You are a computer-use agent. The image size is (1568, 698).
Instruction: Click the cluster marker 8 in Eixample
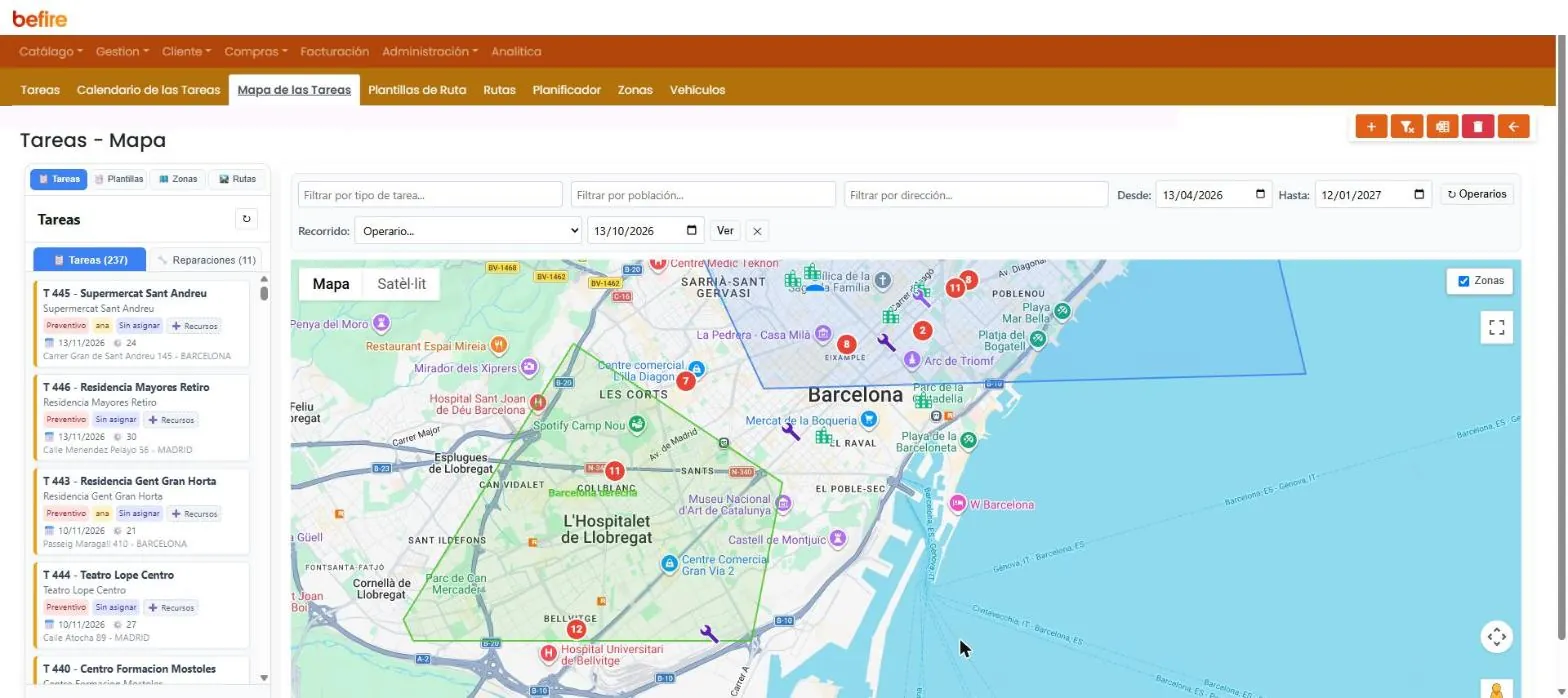846,344
